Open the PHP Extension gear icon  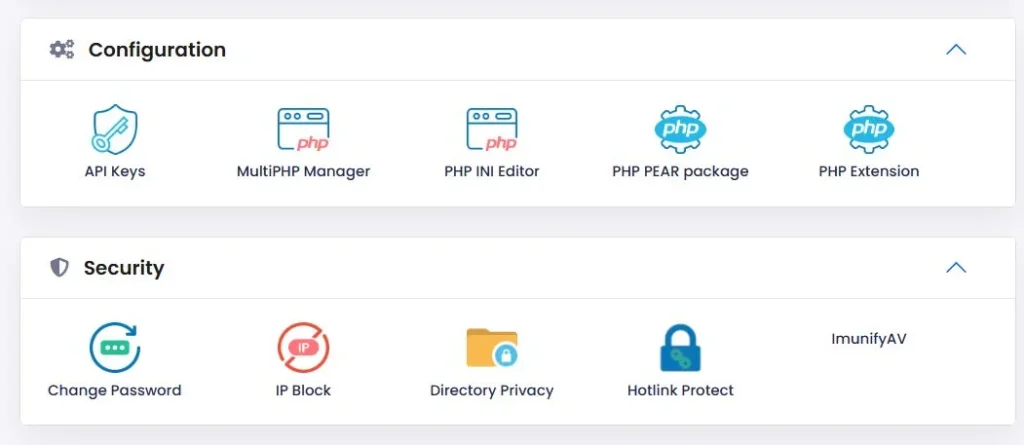(869, 130)
